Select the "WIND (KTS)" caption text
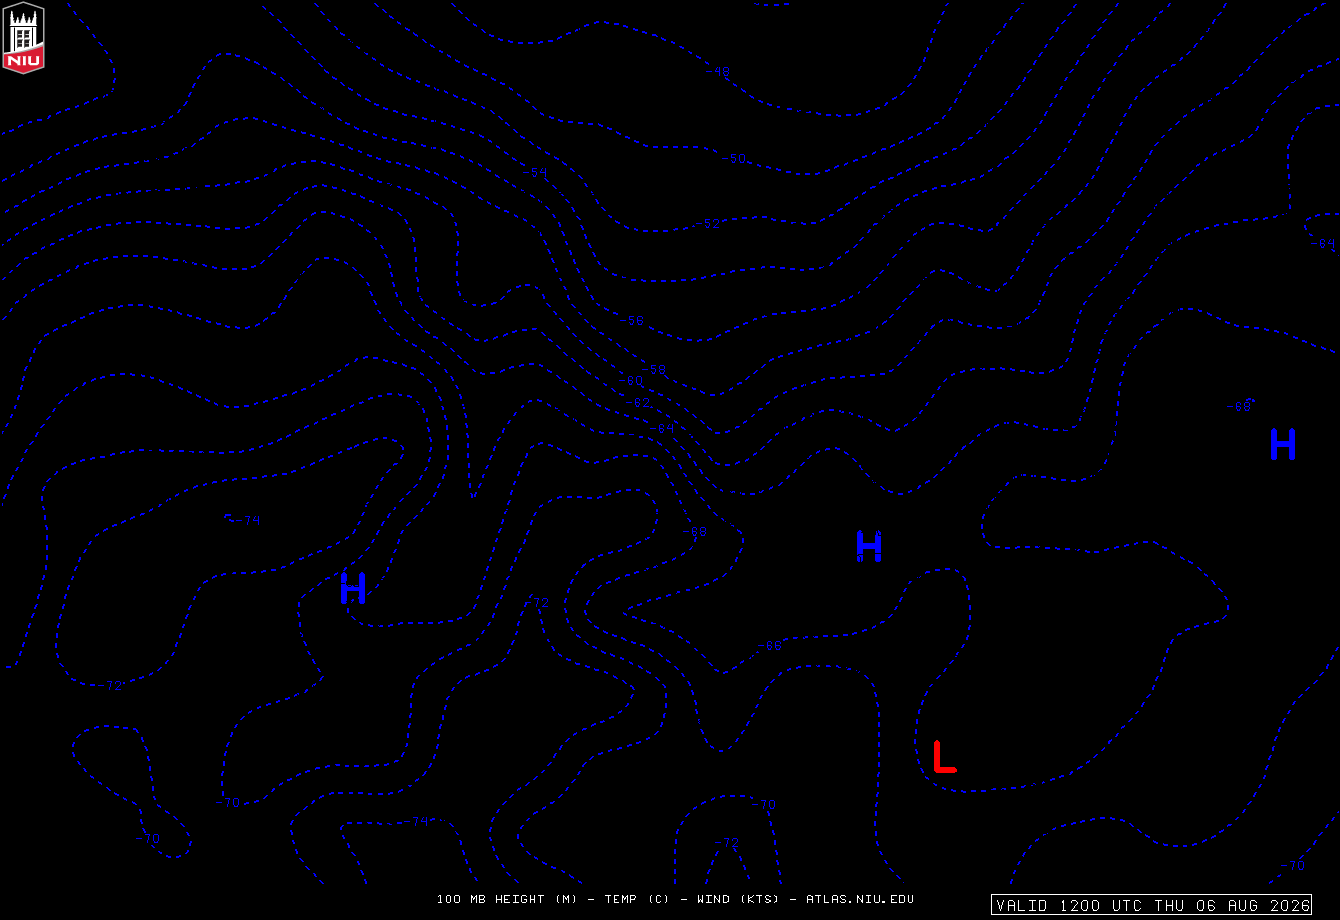This screenshot has height=920, width=1340. click(x=738, y=899)
